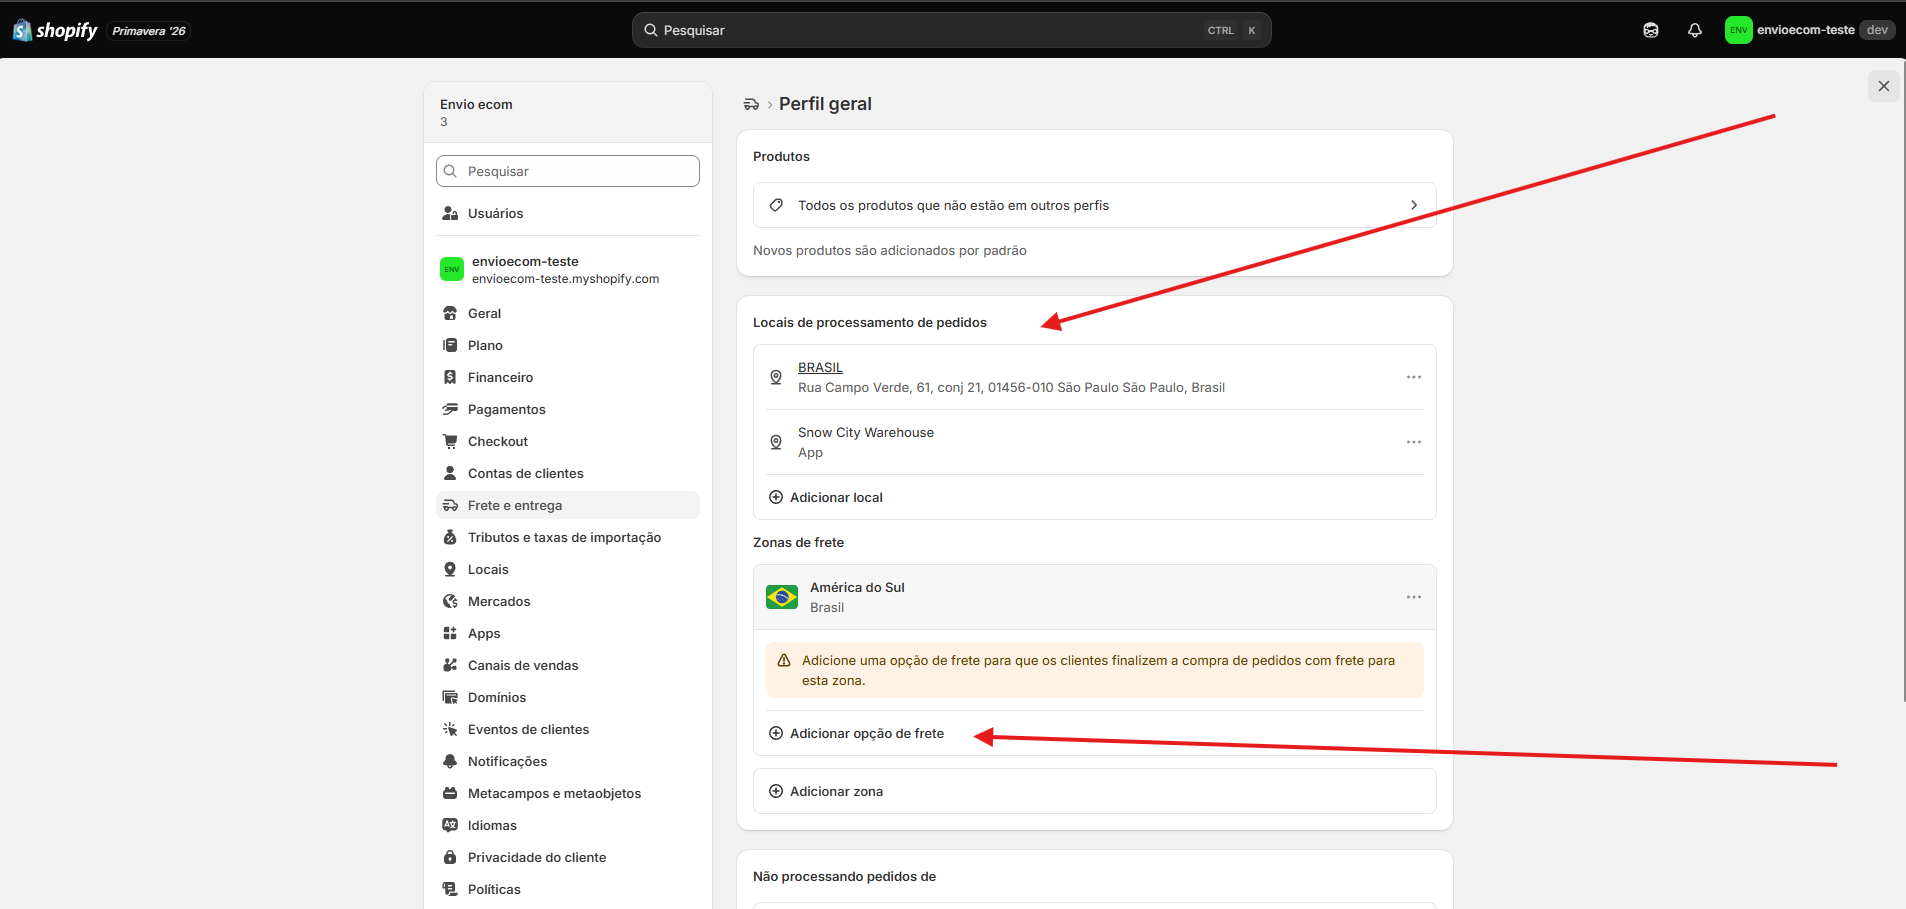The width and height of the screenshot is (1906, 909).
Task: Open Financeiro settings
Action: [568, 377]
